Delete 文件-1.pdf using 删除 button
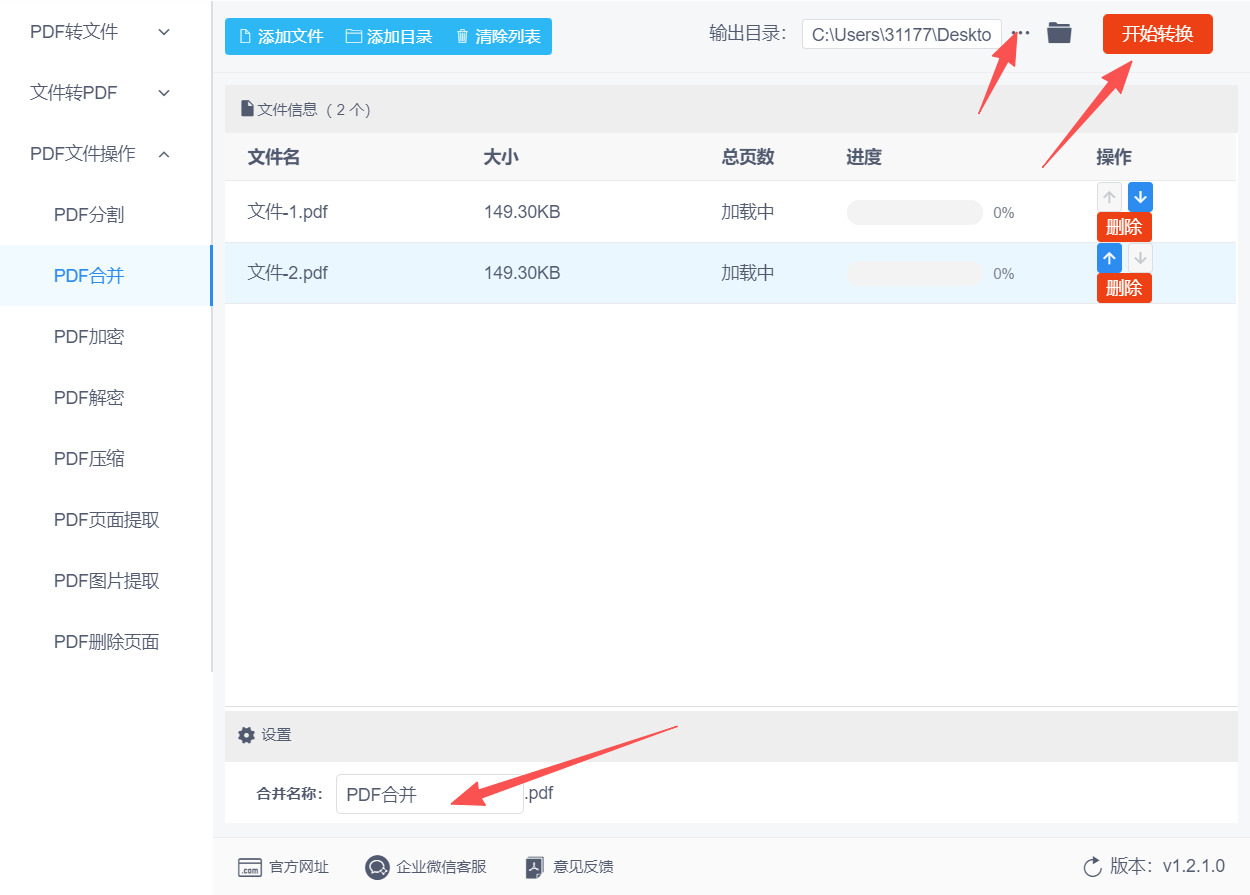This screenshot has height=895, width=1250. pos(1124,227)
